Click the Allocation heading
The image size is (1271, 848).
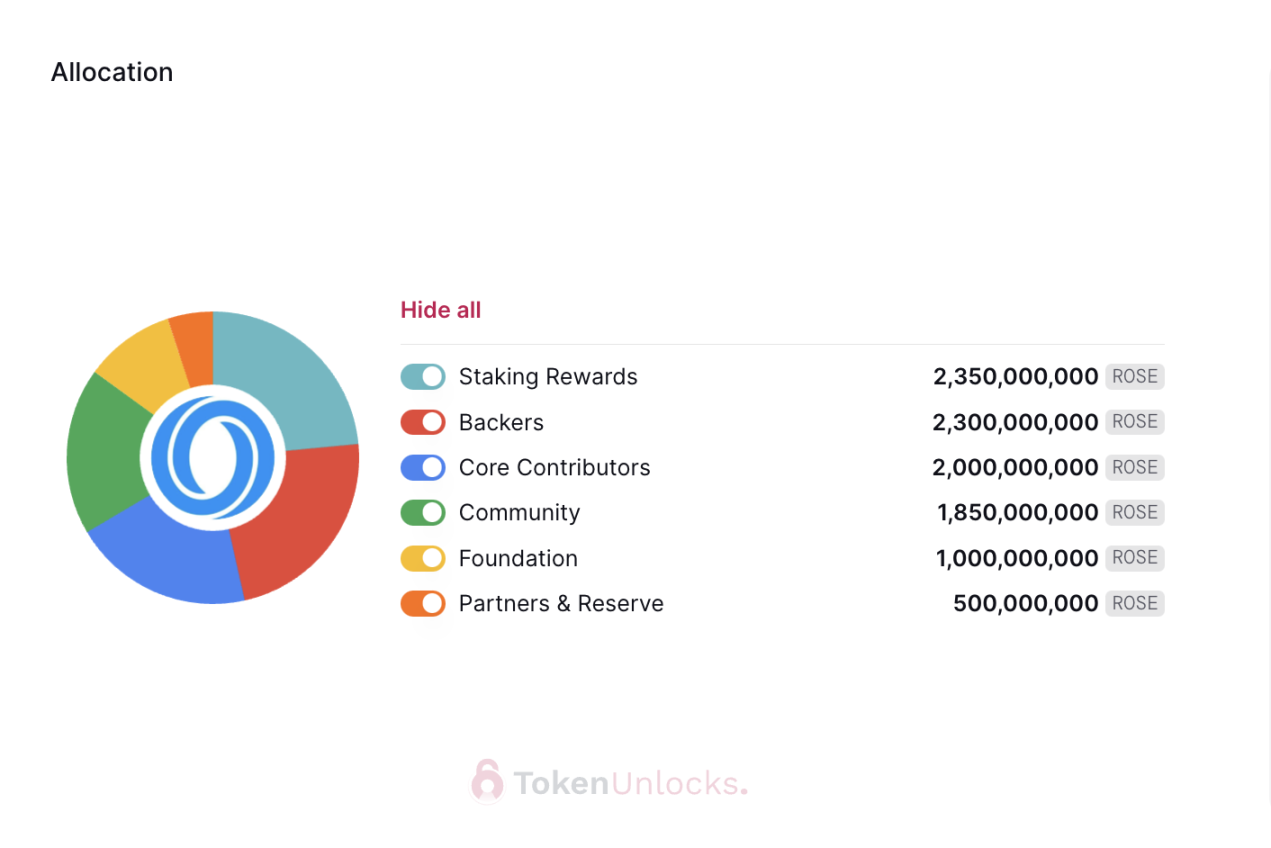(x=112, y=72)
